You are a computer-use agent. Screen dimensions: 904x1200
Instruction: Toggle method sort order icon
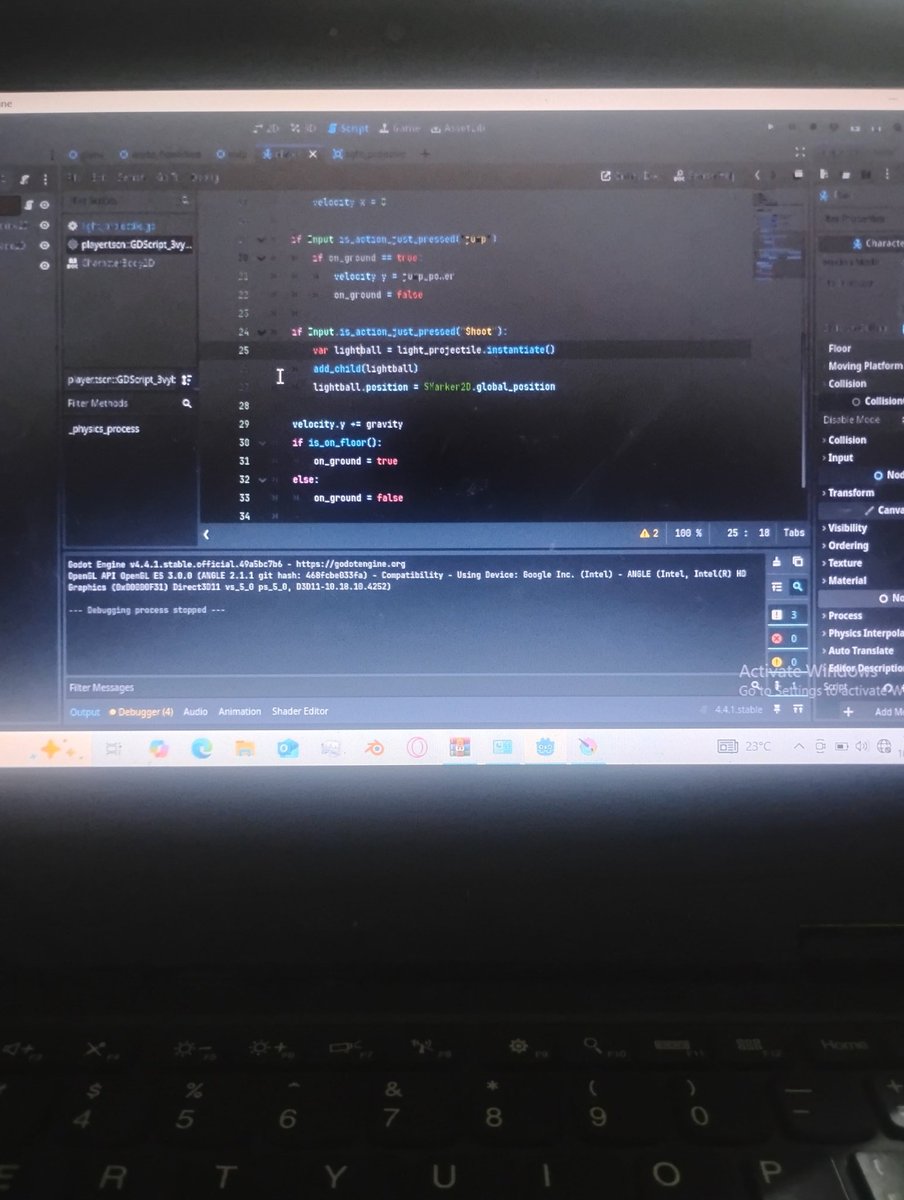[x=187, y=380]
